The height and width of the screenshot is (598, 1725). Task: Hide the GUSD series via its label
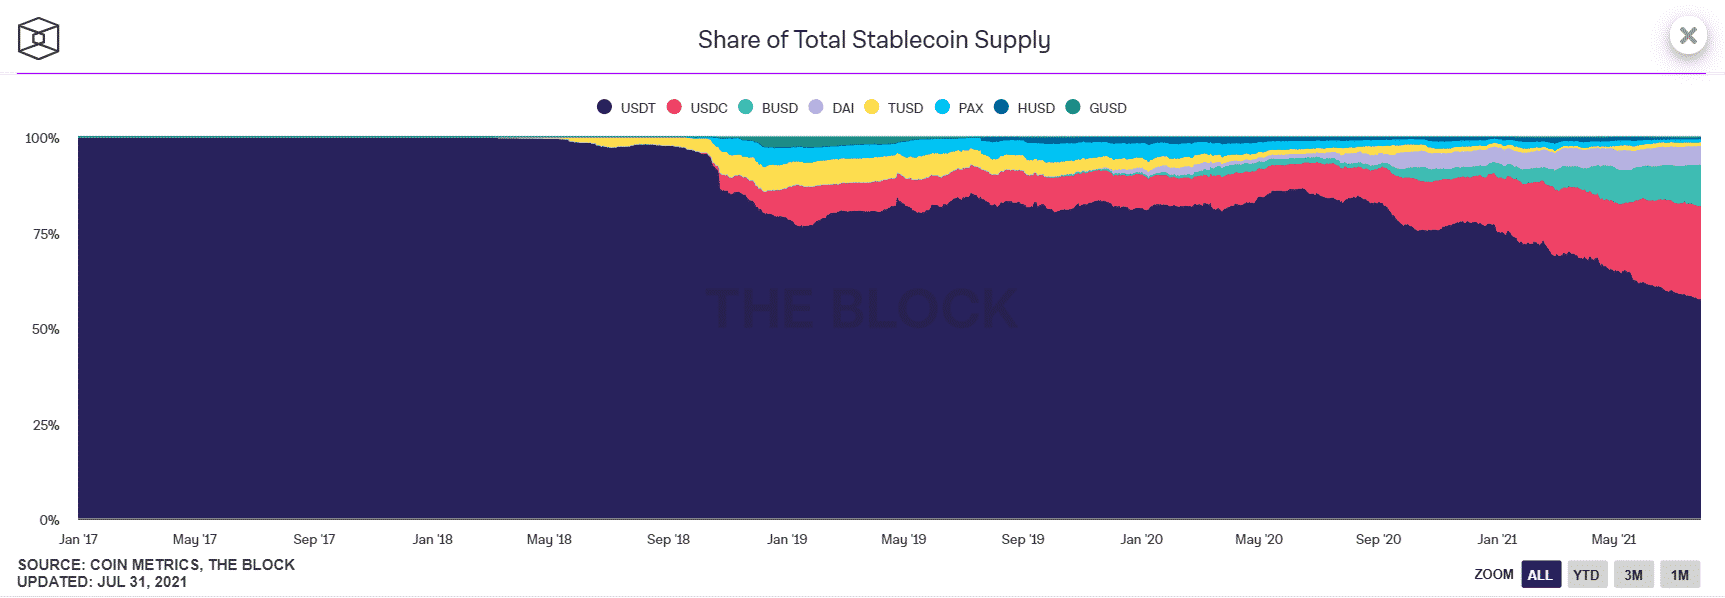[1108, 108]
